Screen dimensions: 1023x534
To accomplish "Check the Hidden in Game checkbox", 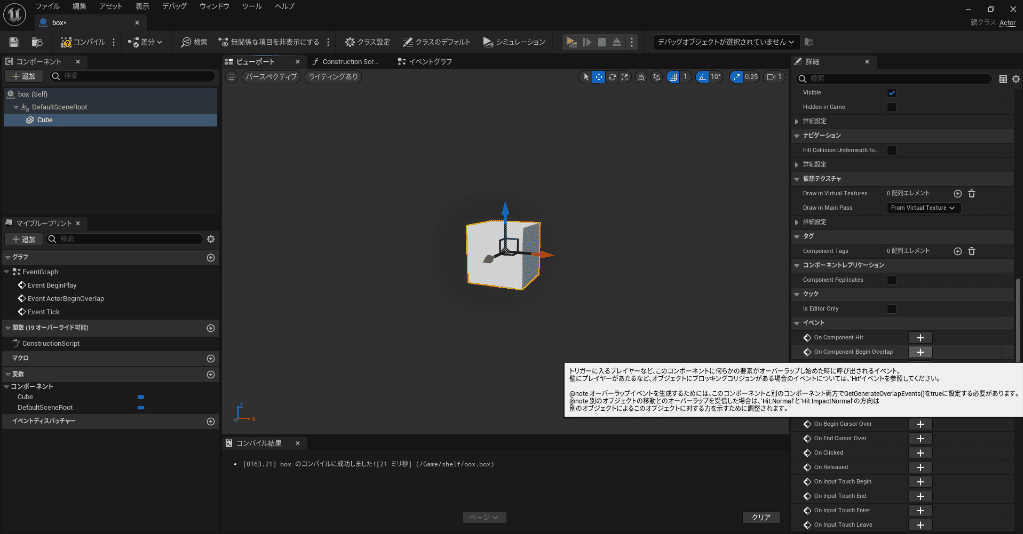I will pos(891,107).
